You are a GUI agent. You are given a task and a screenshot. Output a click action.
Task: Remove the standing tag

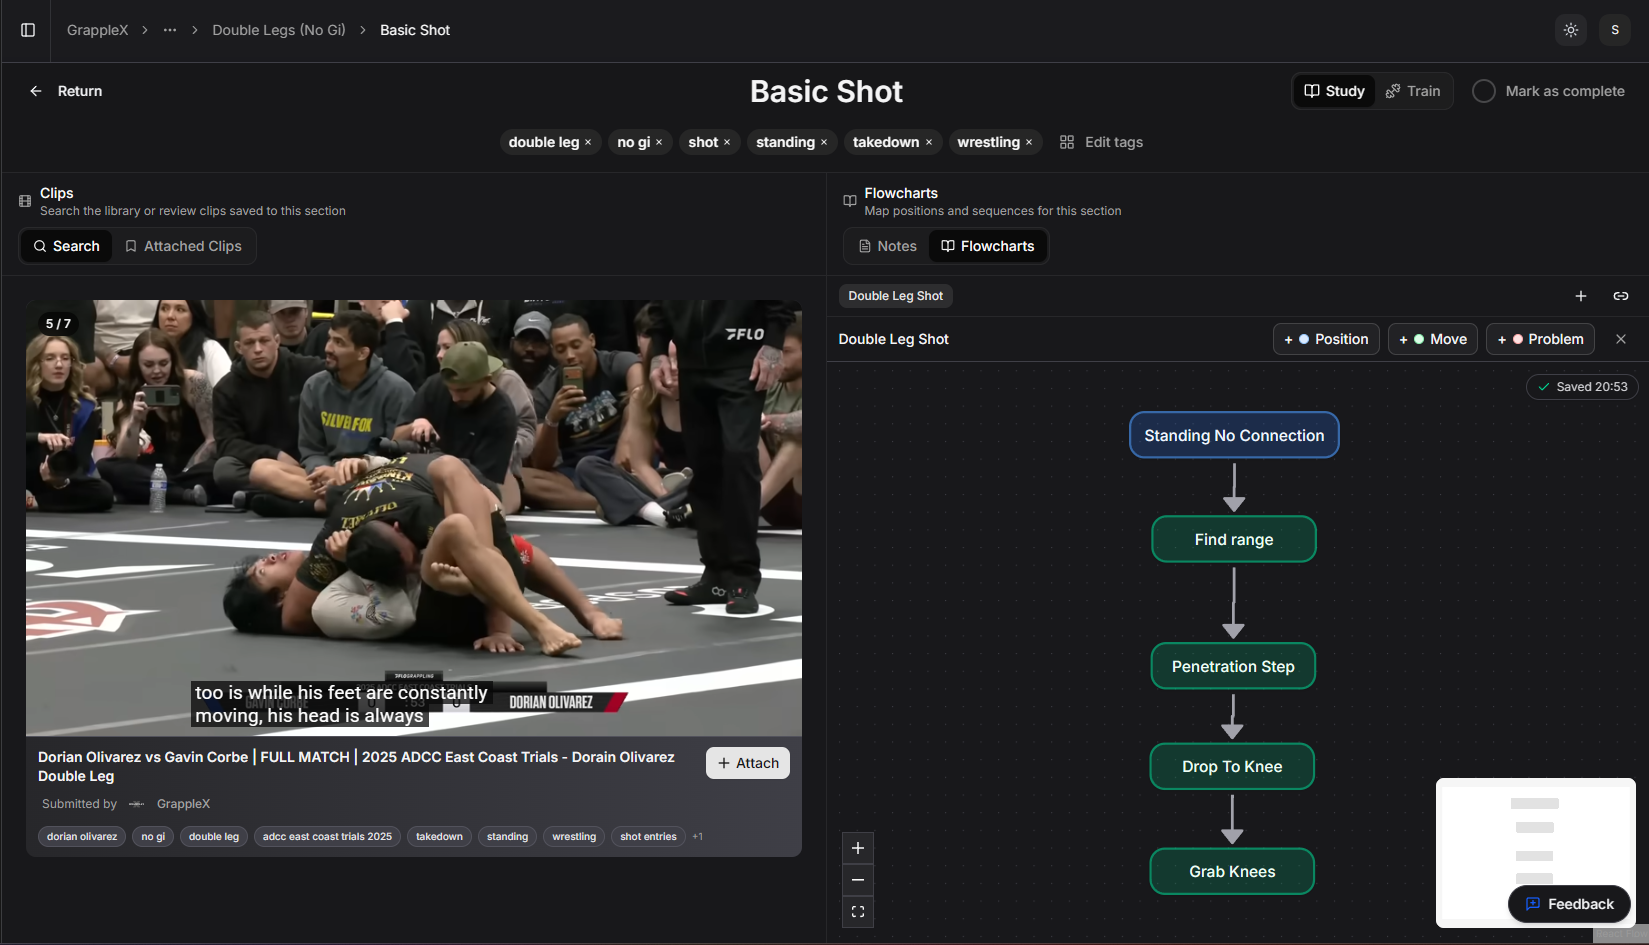824,143
